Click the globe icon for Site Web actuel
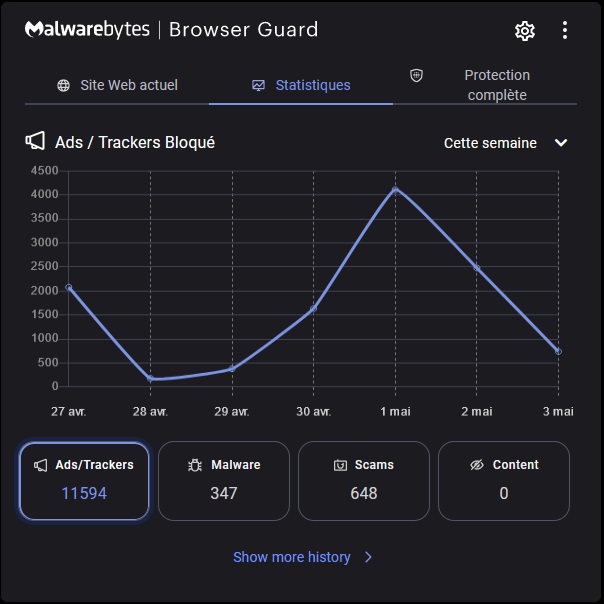The image size is (604, 604). click(64, 85)
